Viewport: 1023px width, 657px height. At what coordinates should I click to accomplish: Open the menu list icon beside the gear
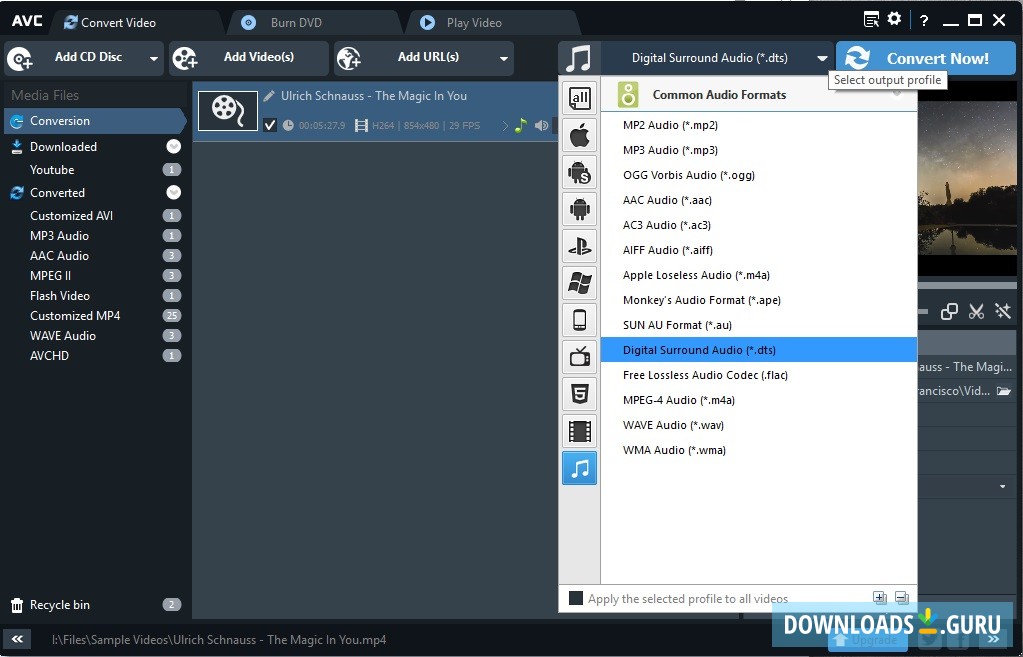[x=871, y=20]
